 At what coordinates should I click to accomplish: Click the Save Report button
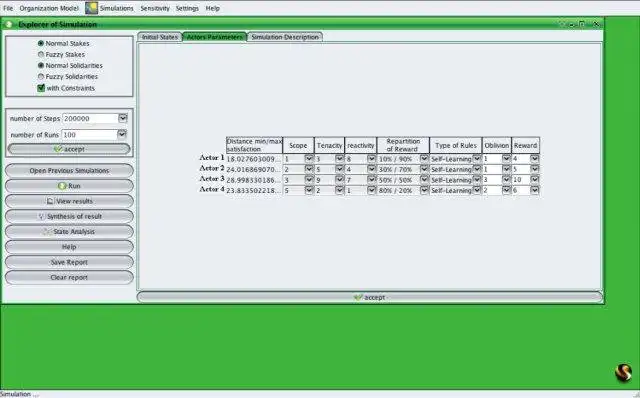tap(69, 262)
